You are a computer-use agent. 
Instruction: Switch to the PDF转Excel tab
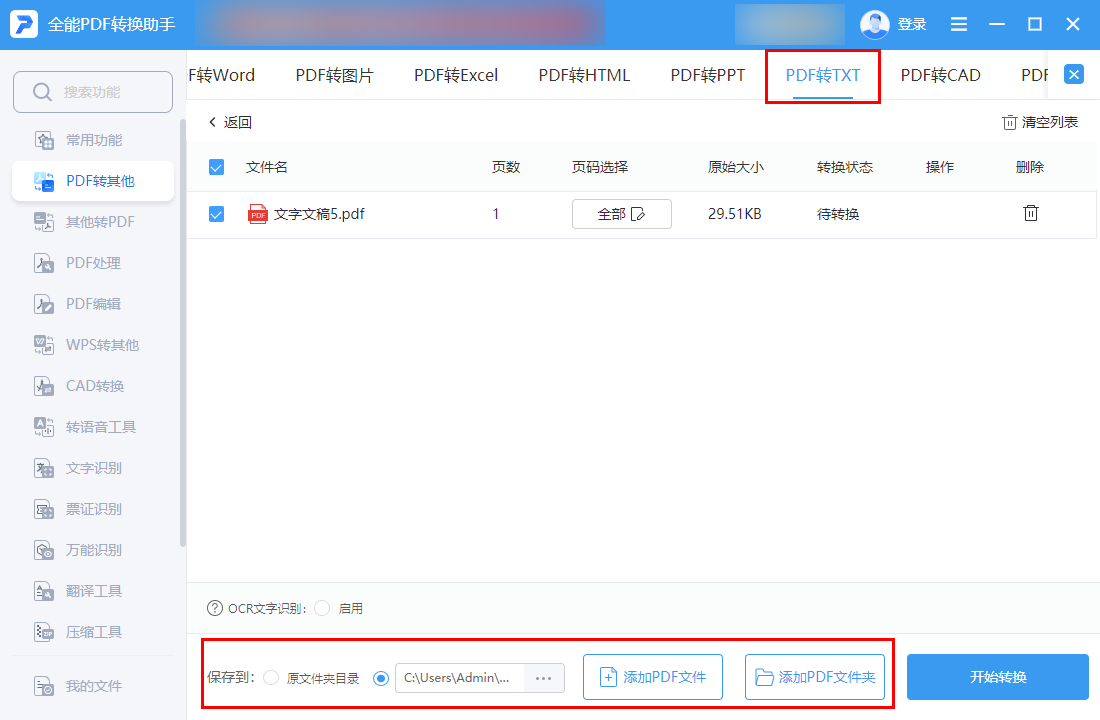point(455,74)
